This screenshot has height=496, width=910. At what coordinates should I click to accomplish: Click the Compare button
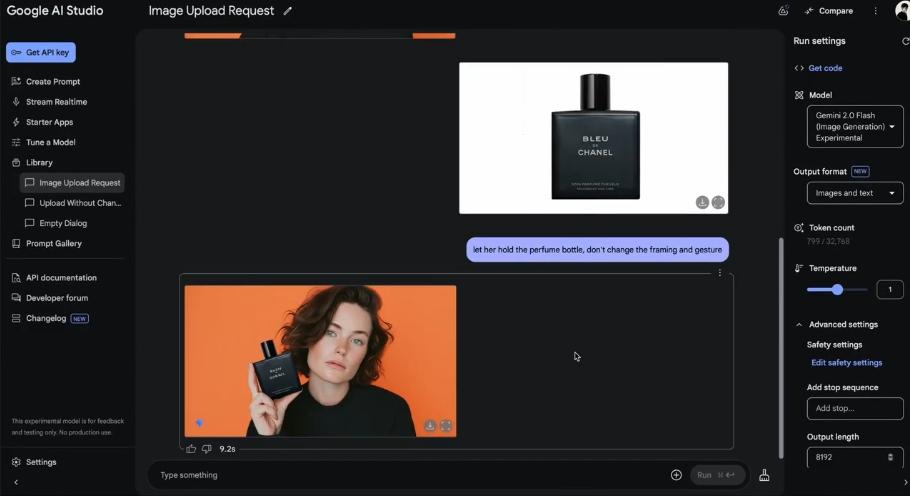click(829, 11)
